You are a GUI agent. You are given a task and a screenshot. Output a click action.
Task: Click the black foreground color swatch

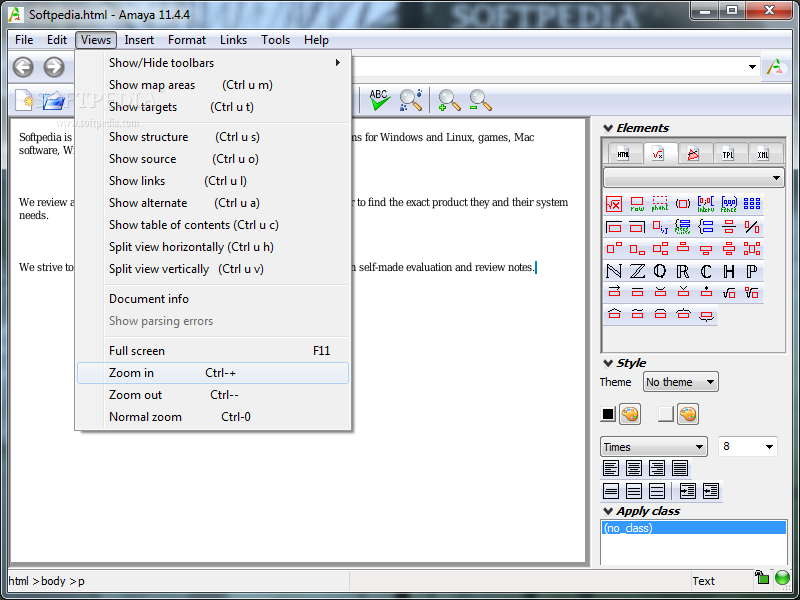[608, 414]
